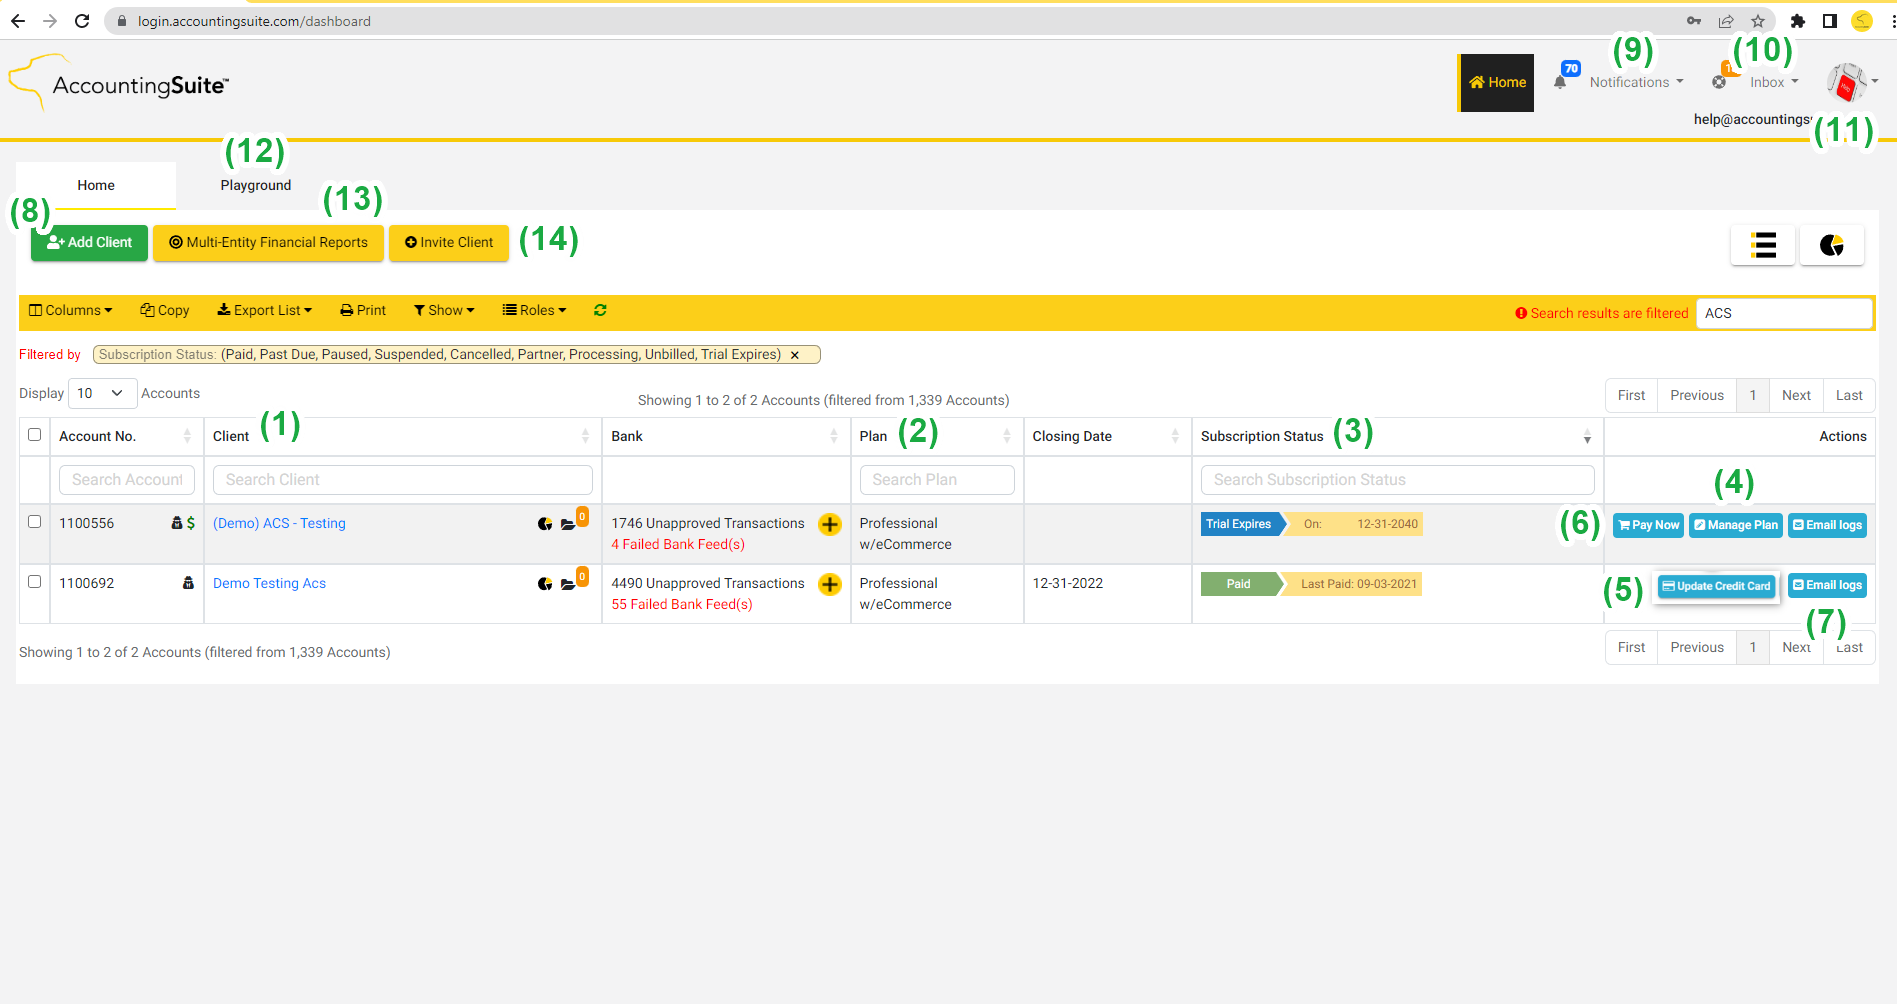
Task: Click the ACS search box
Action: pyautogui.click(x=1784, y=313)
